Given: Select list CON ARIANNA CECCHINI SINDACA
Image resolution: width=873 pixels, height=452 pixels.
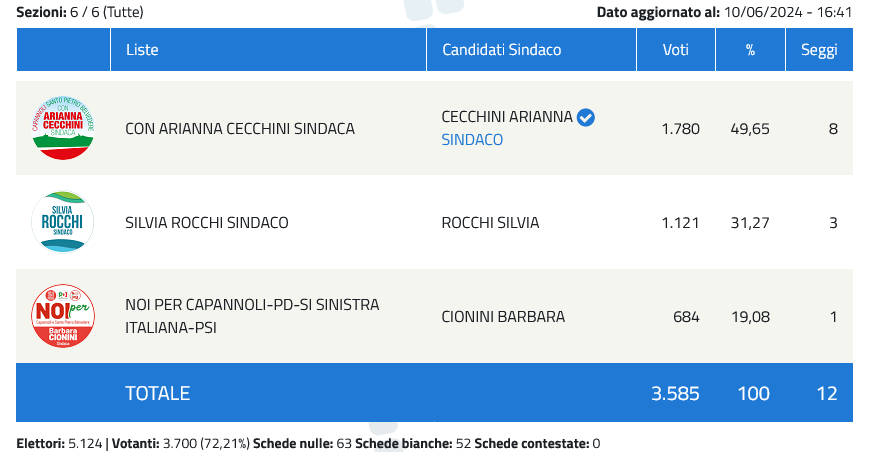Looking at the screenshot, I should pos(240,129).
